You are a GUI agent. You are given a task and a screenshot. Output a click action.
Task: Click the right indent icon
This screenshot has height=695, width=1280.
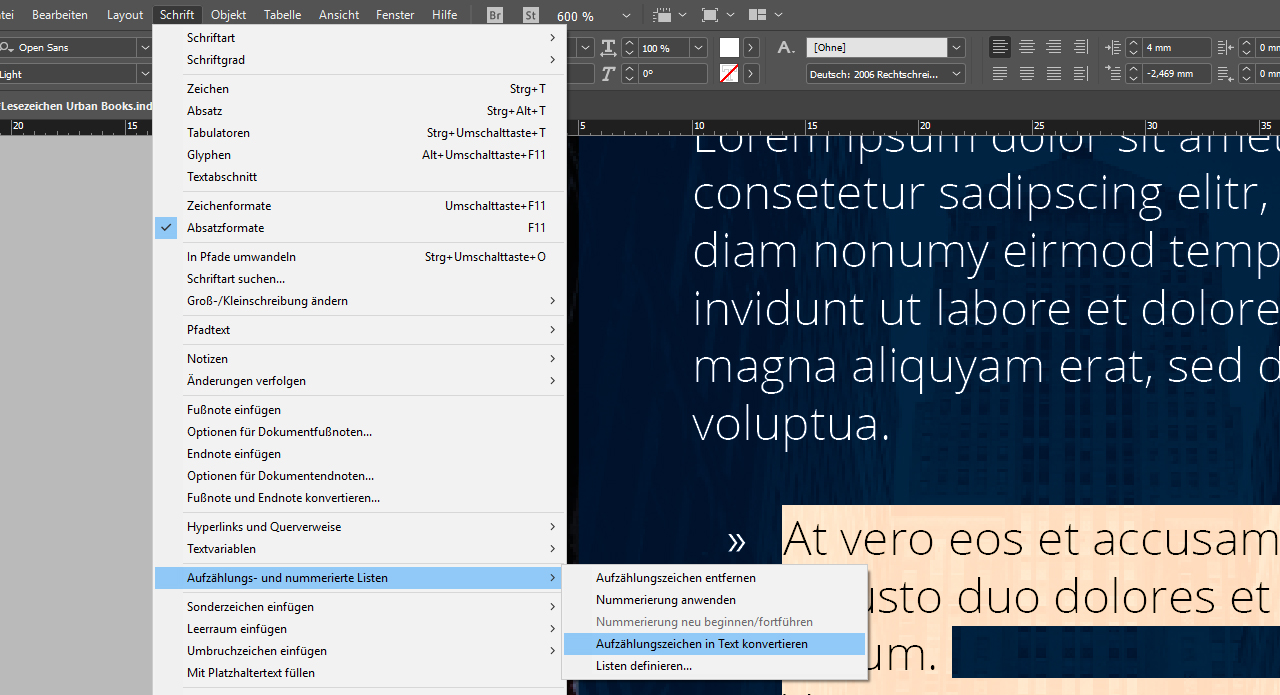[x=1227, y=47]
